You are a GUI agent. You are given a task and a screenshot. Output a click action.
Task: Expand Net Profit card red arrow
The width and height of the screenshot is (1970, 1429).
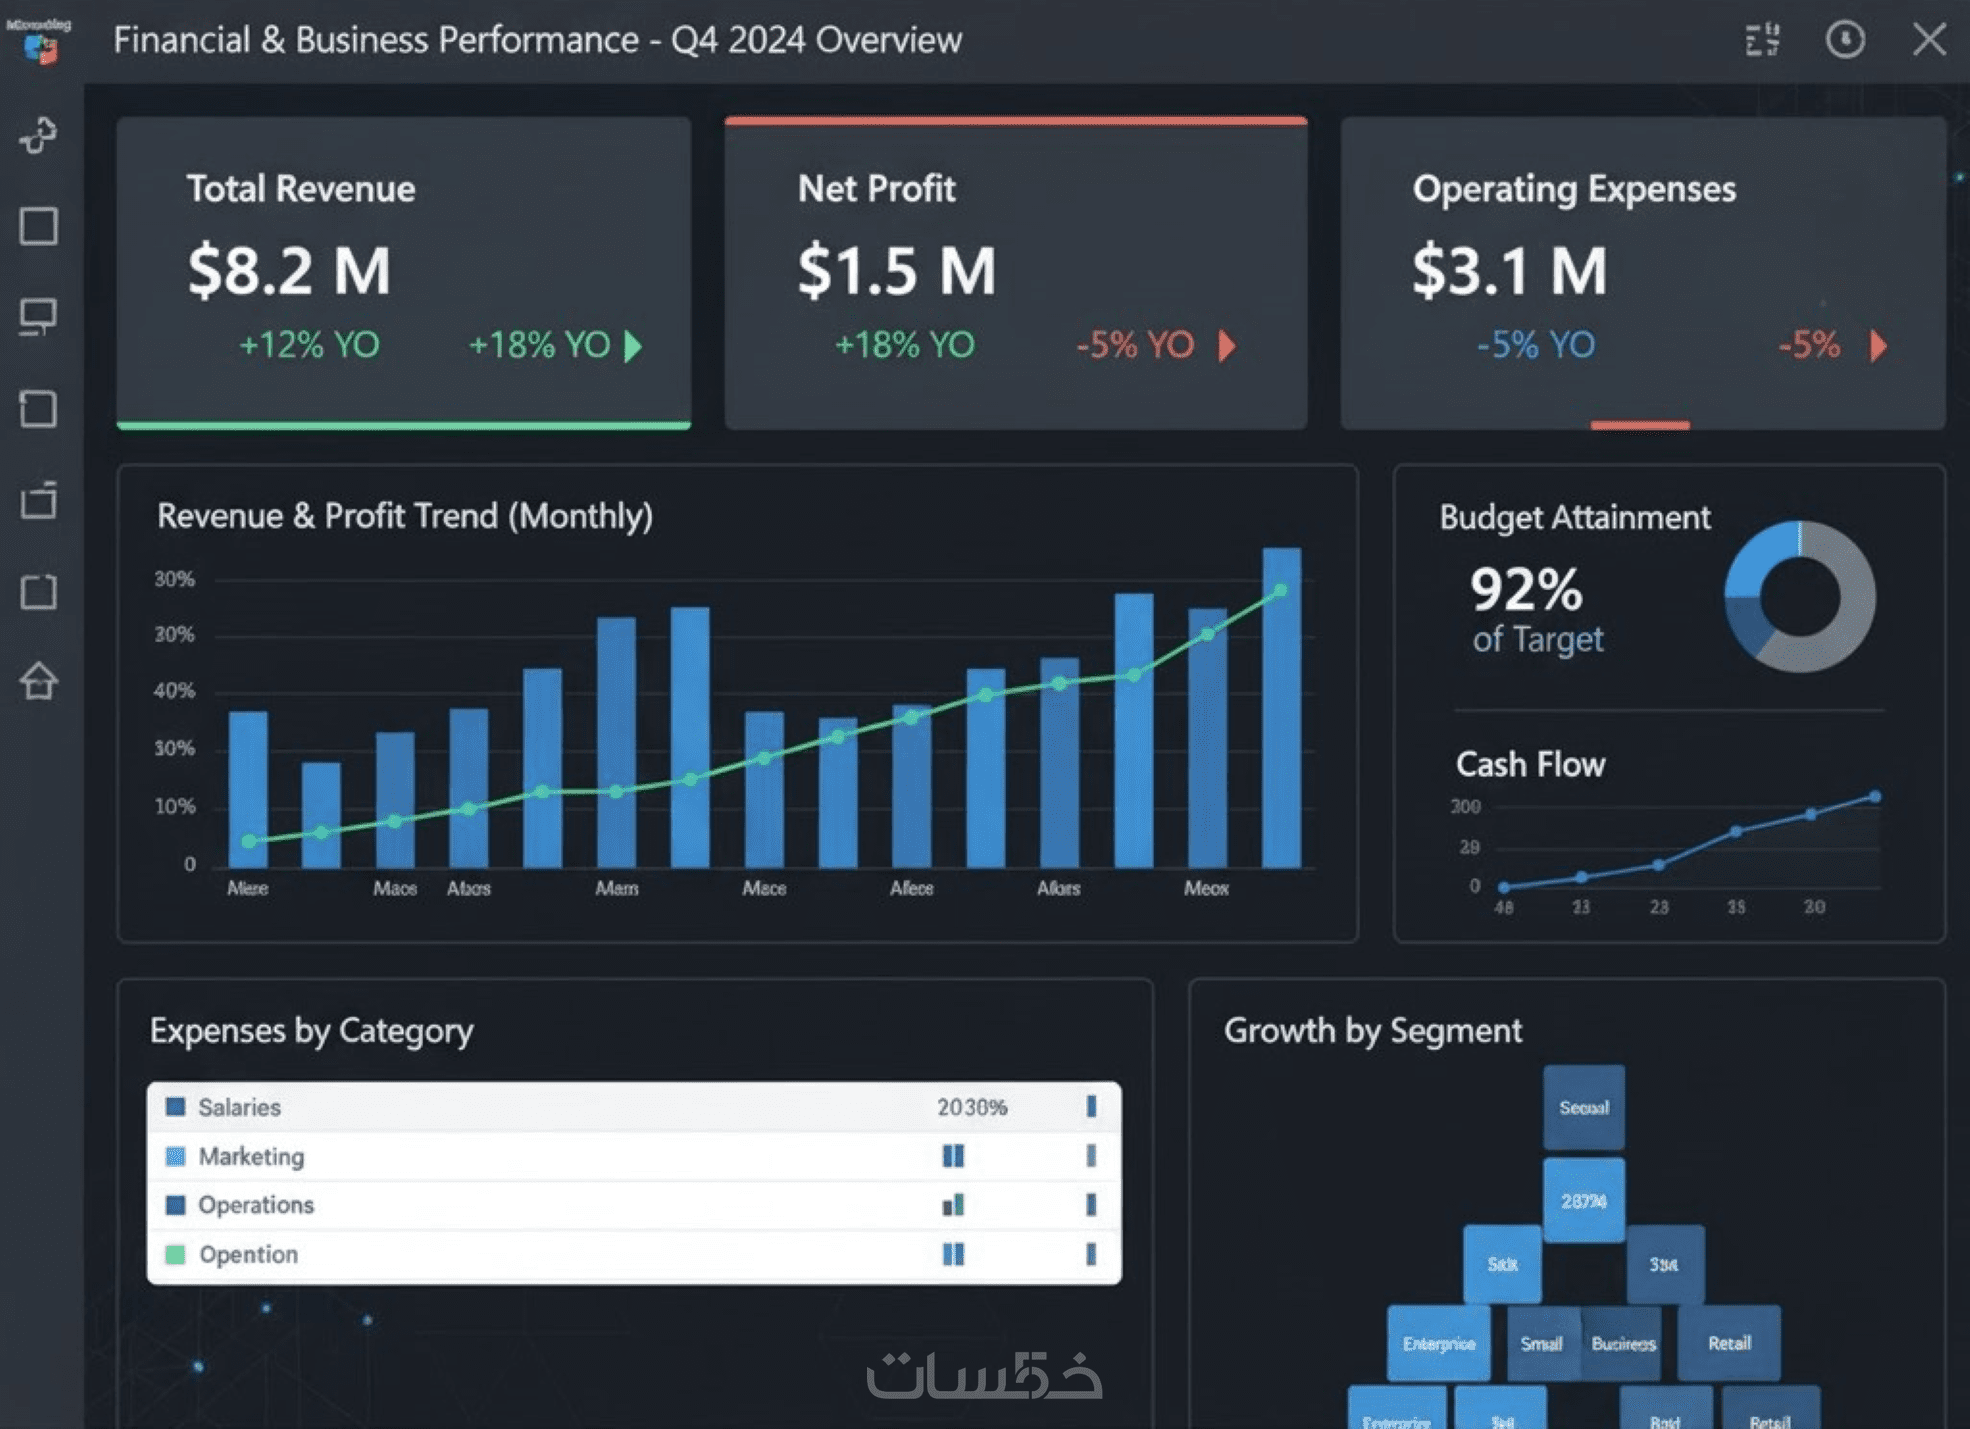1227,346
